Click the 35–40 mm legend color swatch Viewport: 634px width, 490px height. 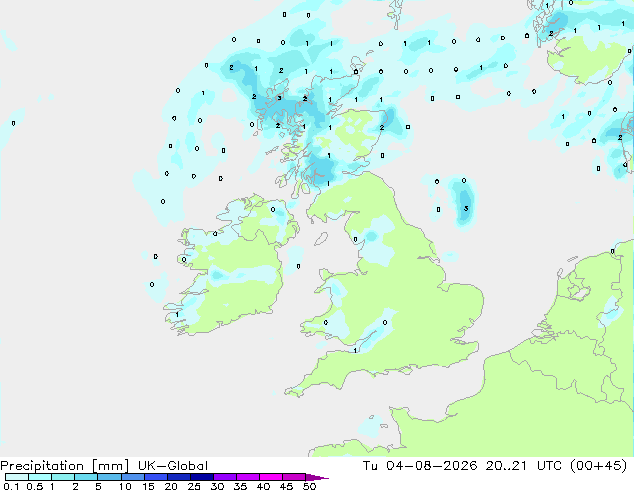(x=248, y=477)
